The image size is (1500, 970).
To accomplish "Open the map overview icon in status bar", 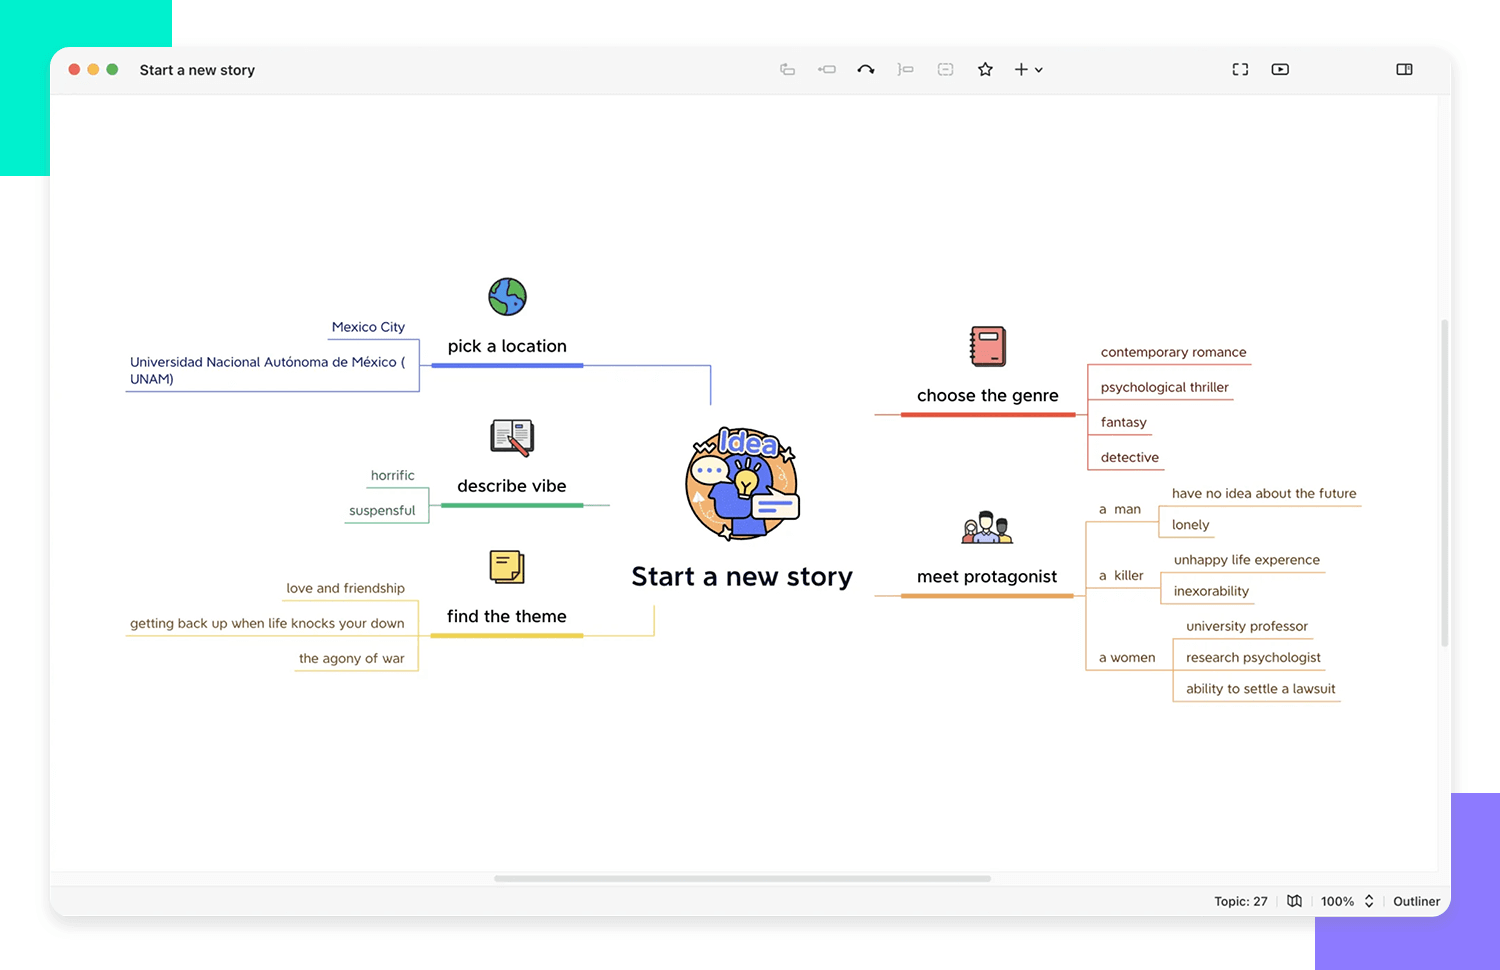I will click(x=1294, y=901).
